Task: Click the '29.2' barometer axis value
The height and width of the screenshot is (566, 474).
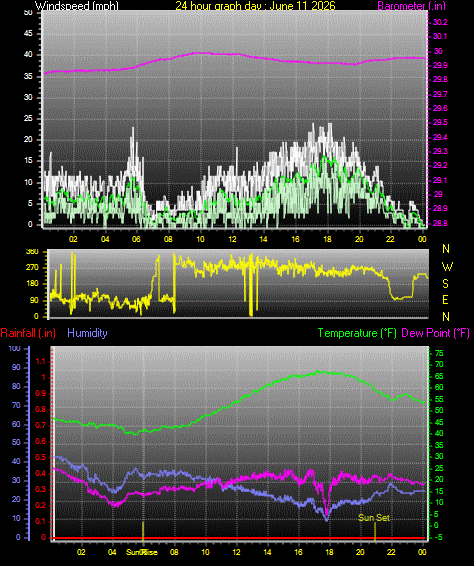Action: click(440, 165)
